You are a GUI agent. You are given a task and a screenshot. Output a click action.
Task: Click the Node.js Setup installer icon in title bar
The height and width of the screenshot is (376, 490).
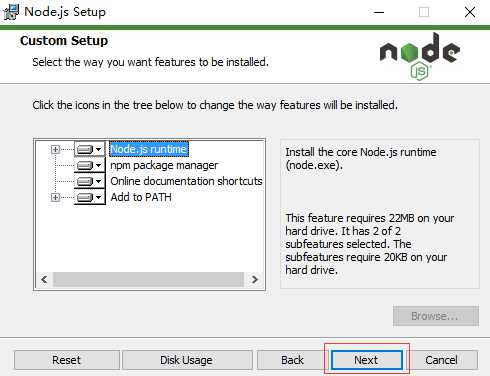(x=11, y=12)
